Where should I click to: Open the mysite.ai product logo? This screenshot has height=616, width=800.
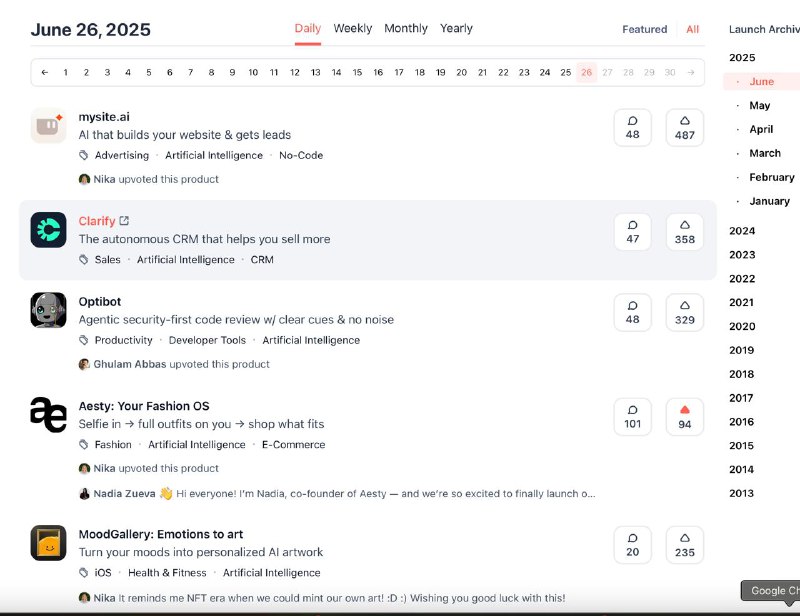pos(48,126)
